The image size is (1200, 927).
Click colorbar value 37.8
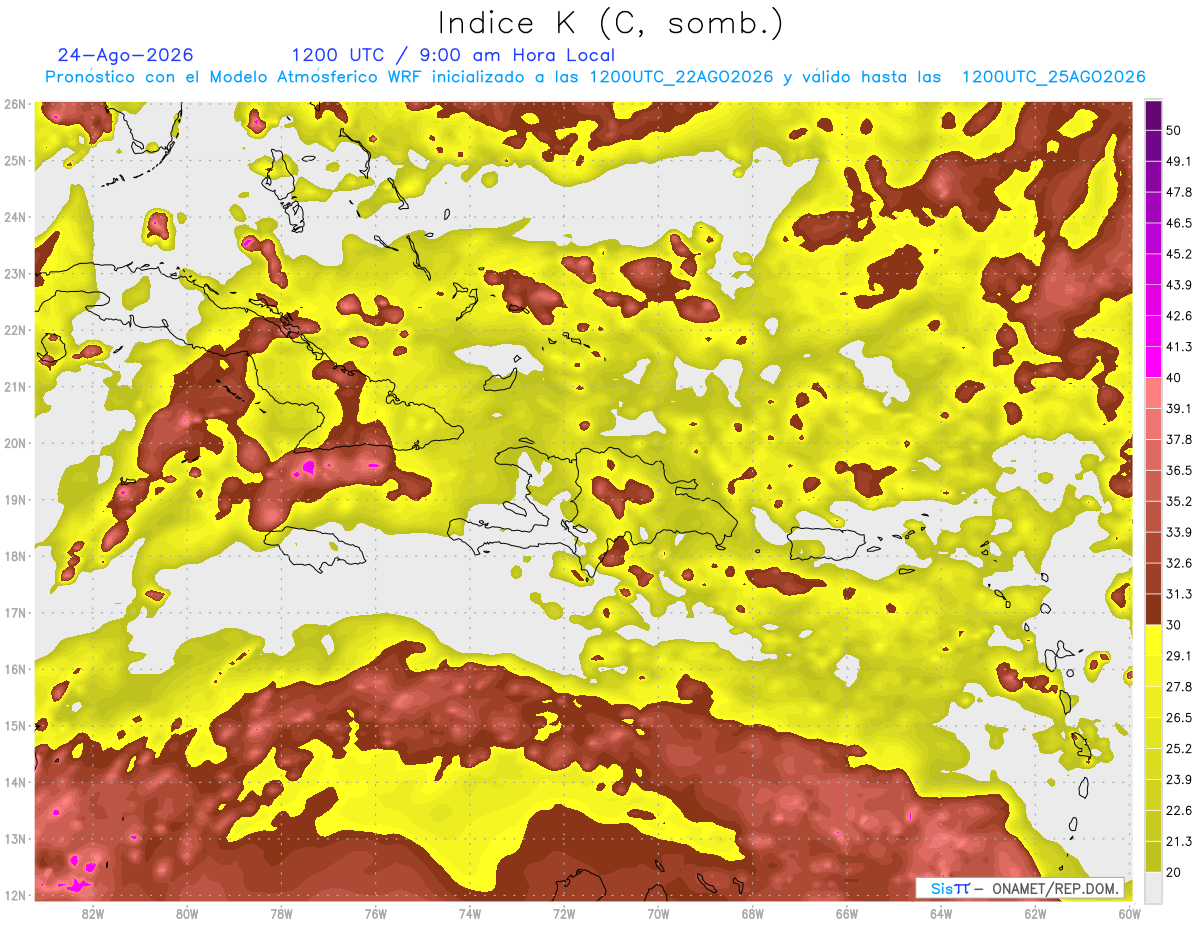(x=1179, y=439)
